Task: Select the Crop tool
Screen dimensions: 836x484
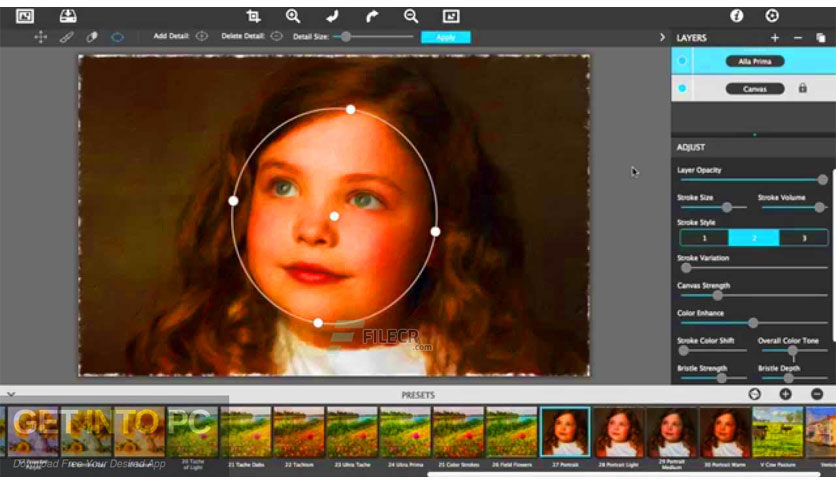Action: [253, 16]
